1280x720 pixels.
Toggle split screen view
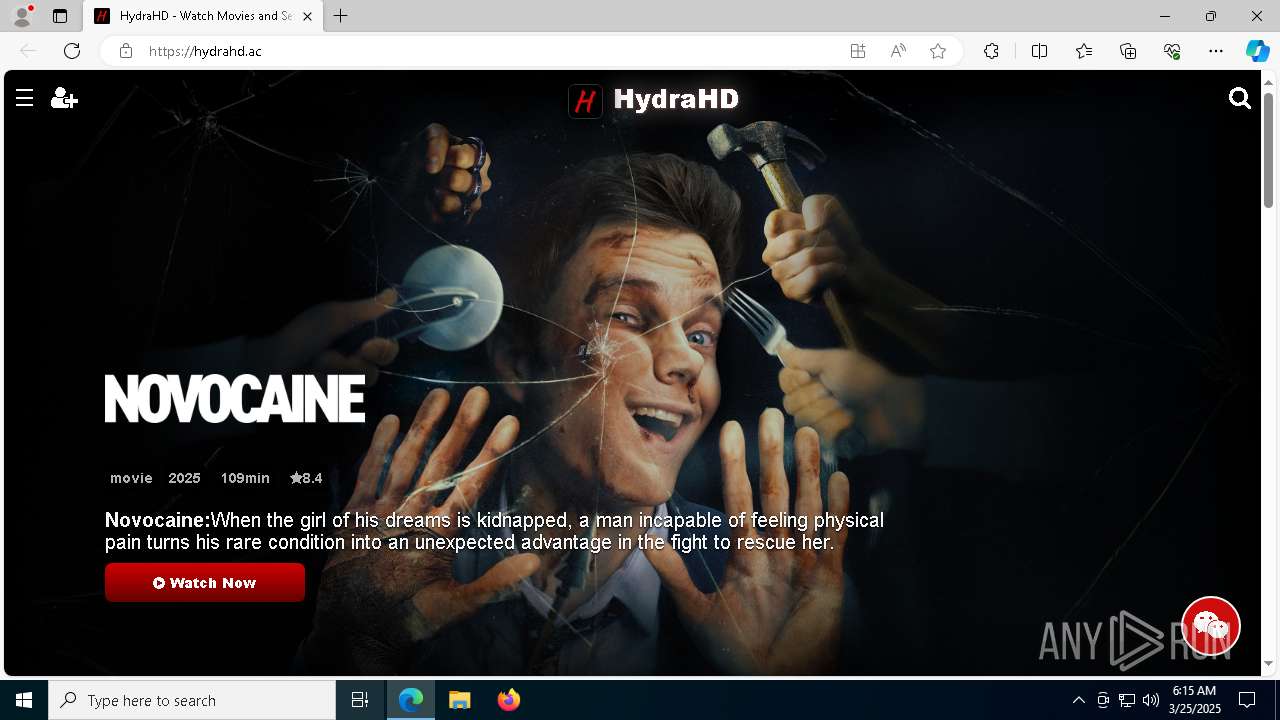1039,51
